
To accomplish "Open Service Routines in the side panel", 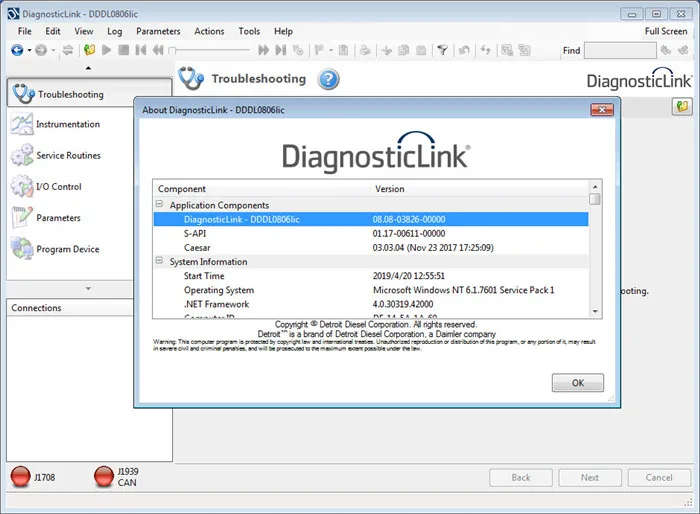I will [68, 155].
